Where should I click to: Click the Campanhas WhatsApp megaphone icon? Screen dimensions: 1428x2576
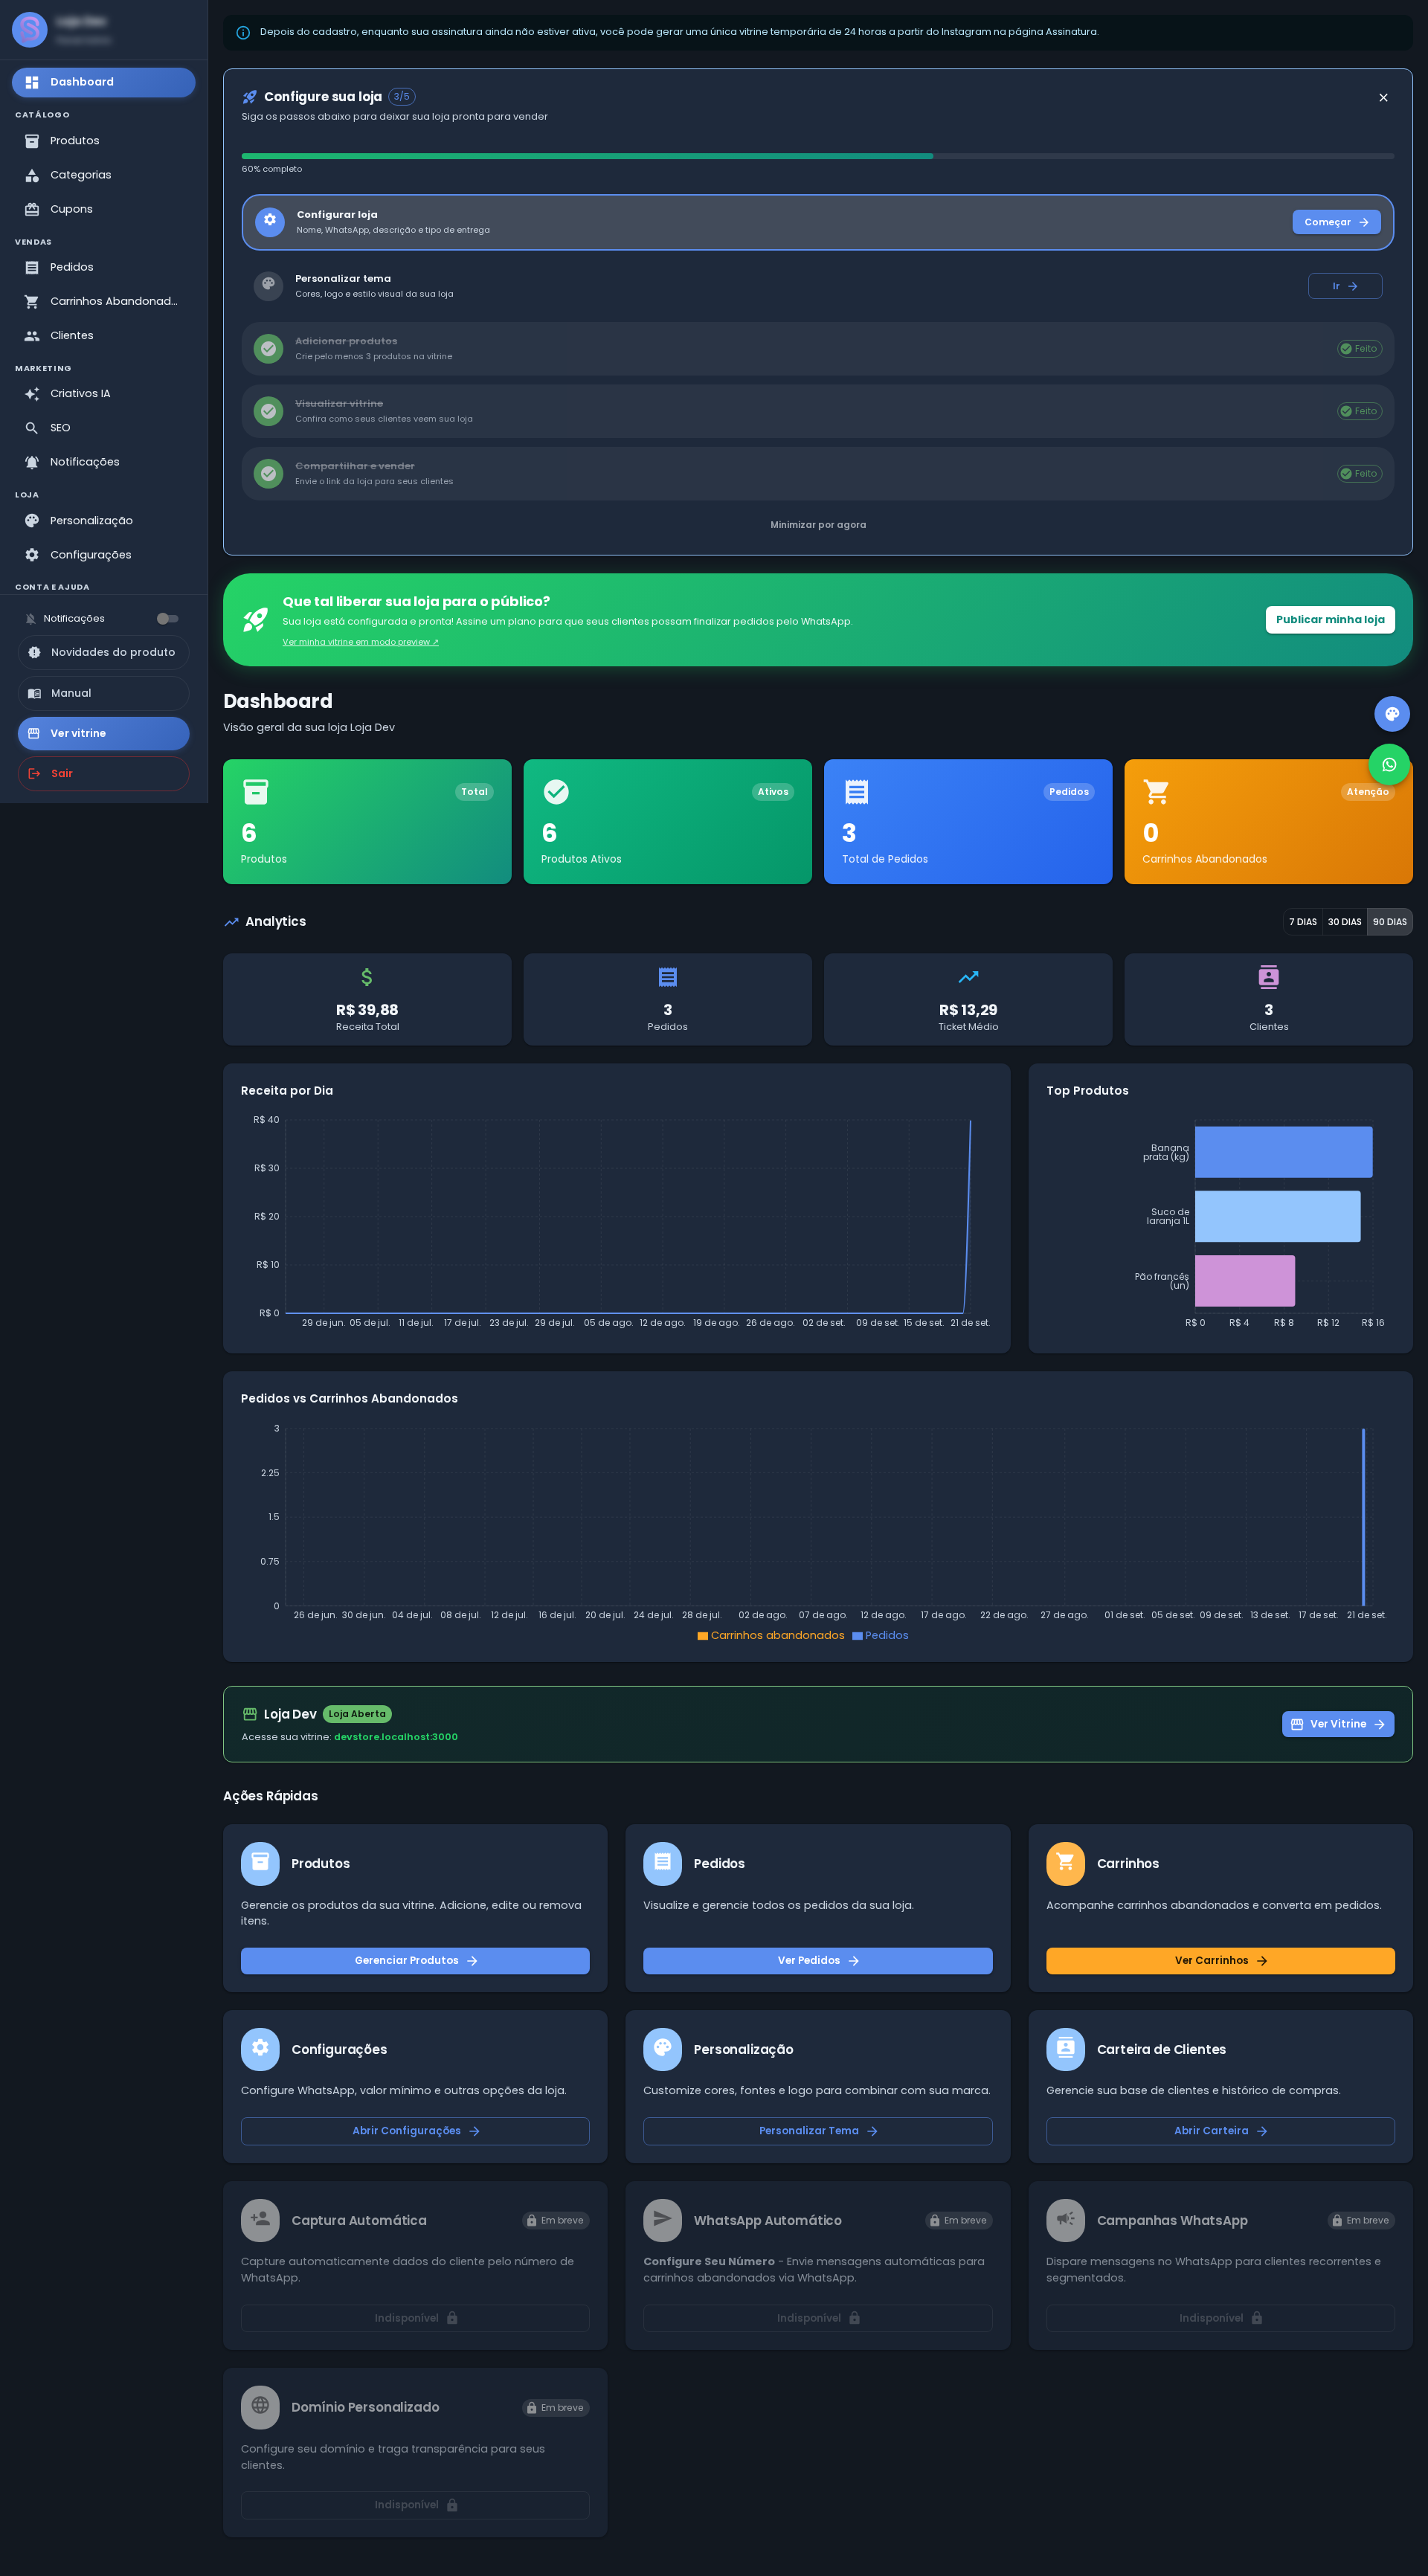1065,2220
